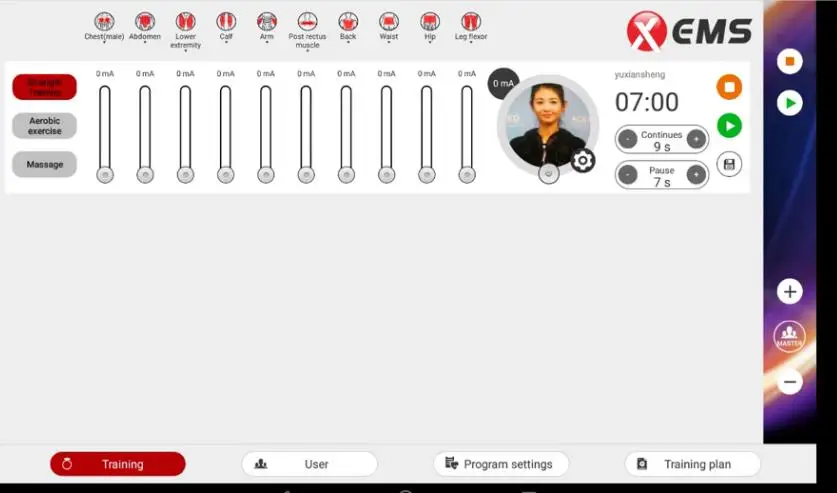Open the MASTER group control icon

click(x=789, y=337)
